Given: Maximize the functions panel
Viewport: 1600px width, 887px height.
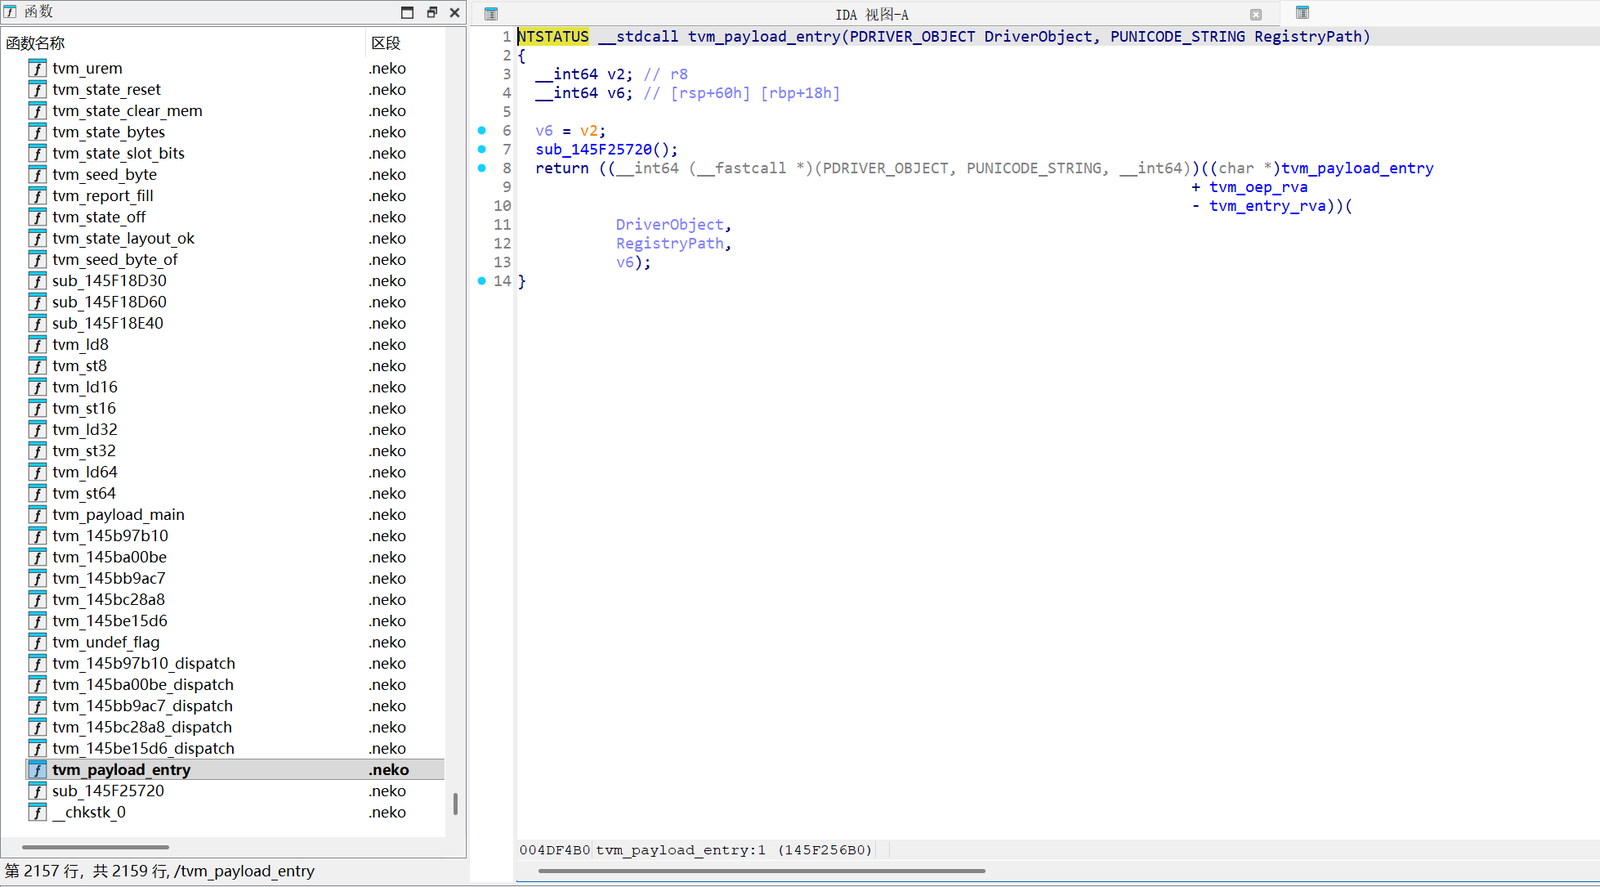Looking at the screenshot, I should coord(407,12).
